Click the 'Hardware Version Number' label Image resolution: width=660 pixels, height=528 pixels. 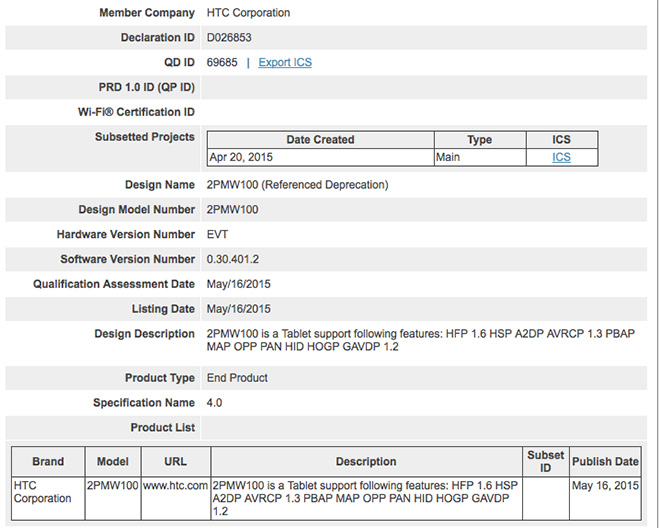(126, 235)
